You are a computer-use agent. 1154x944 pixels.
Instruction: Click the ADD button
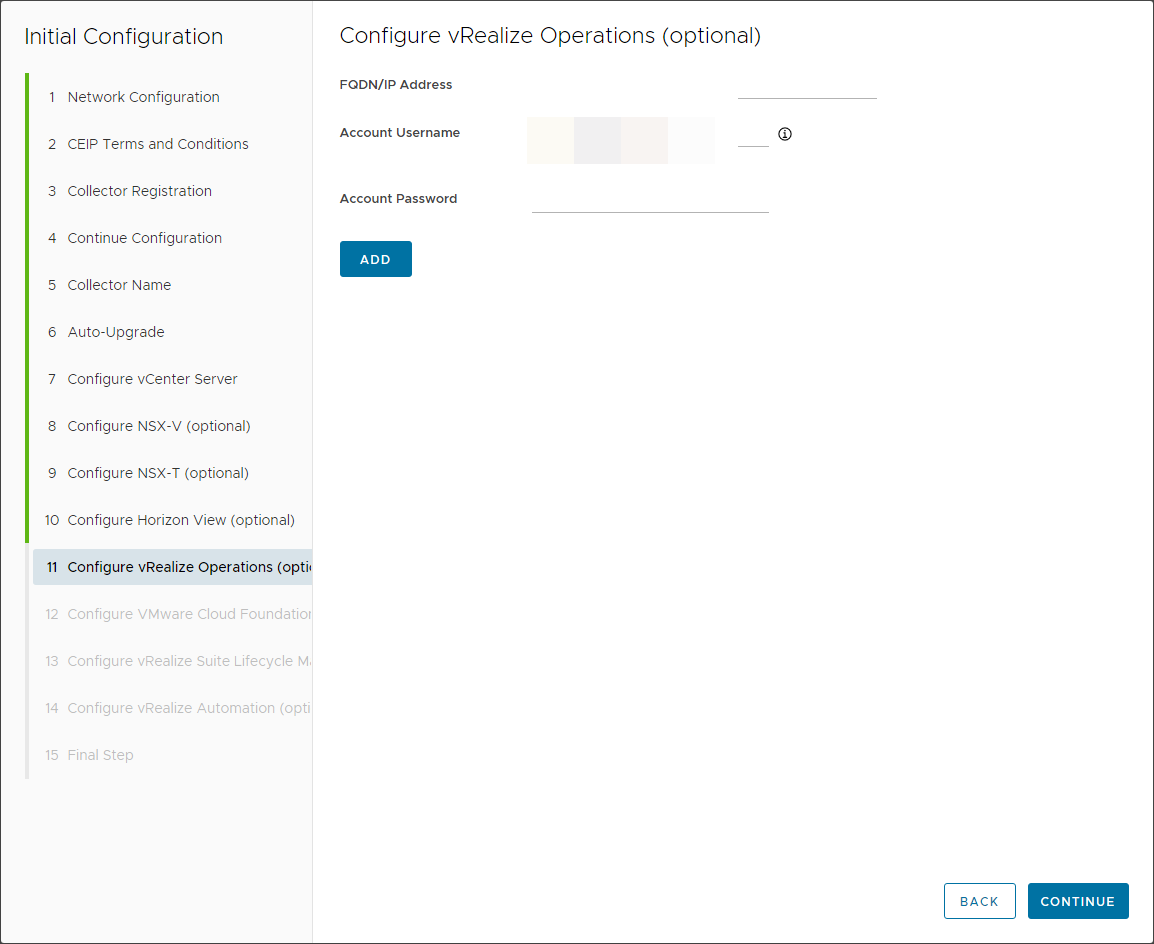[x=375, y=259]
